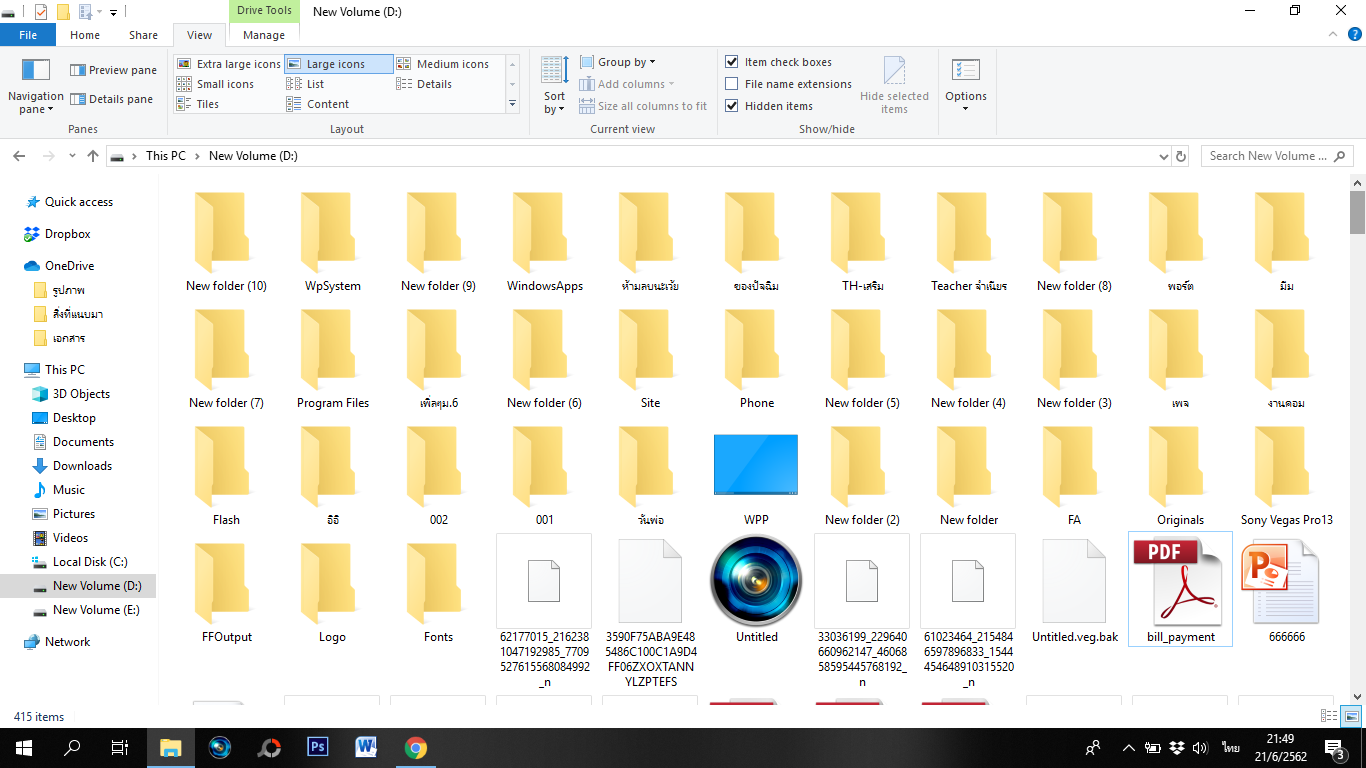Switch to the Home ribbon tab

85,35
